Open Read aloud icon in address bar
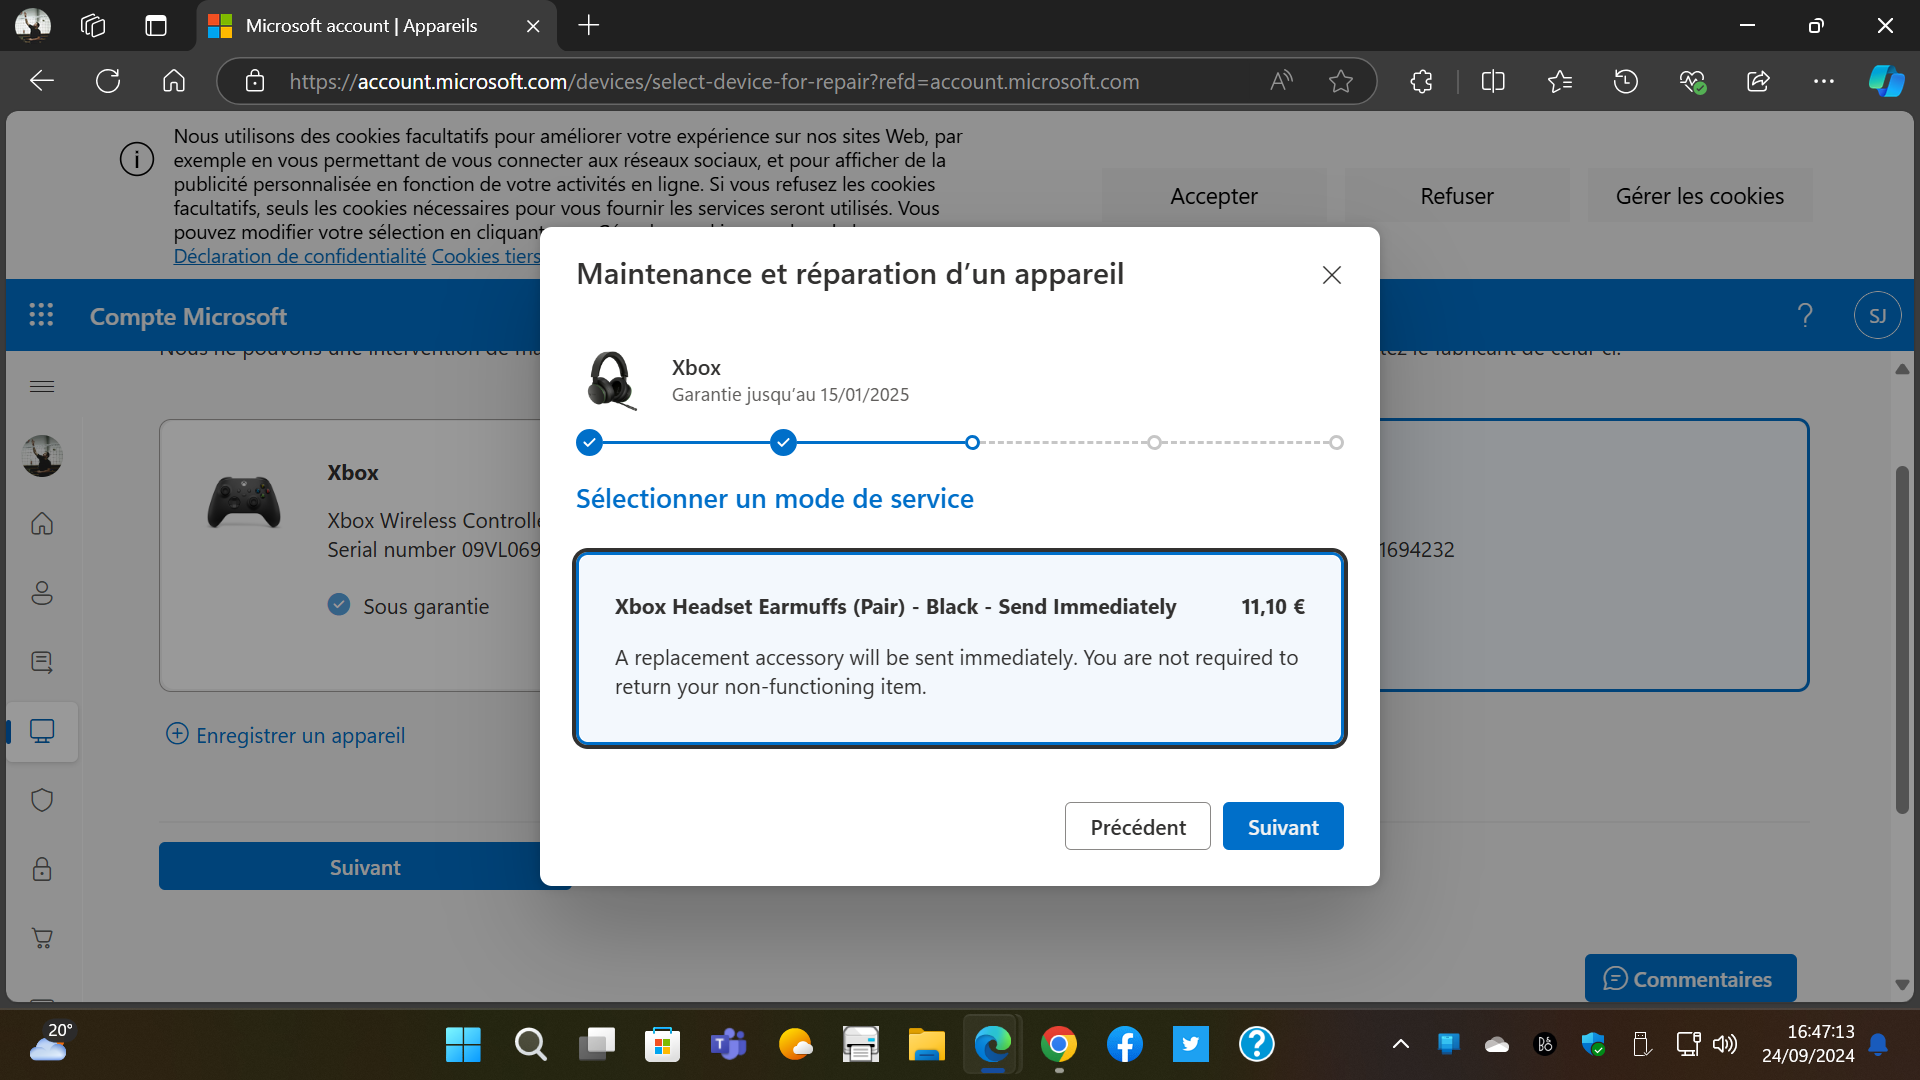The width and height of the screenshot is (1920, 1080). click(x=1281, y=81)
